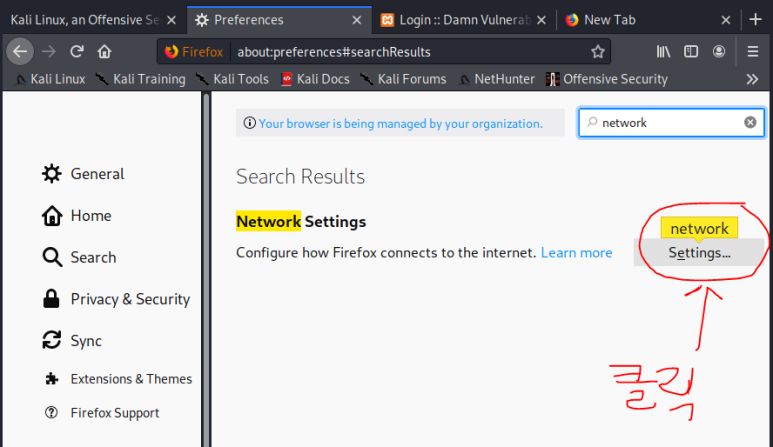Click the Network Settings... button
This screenshot has width=773, height=447.
click(x=699, y=253)
